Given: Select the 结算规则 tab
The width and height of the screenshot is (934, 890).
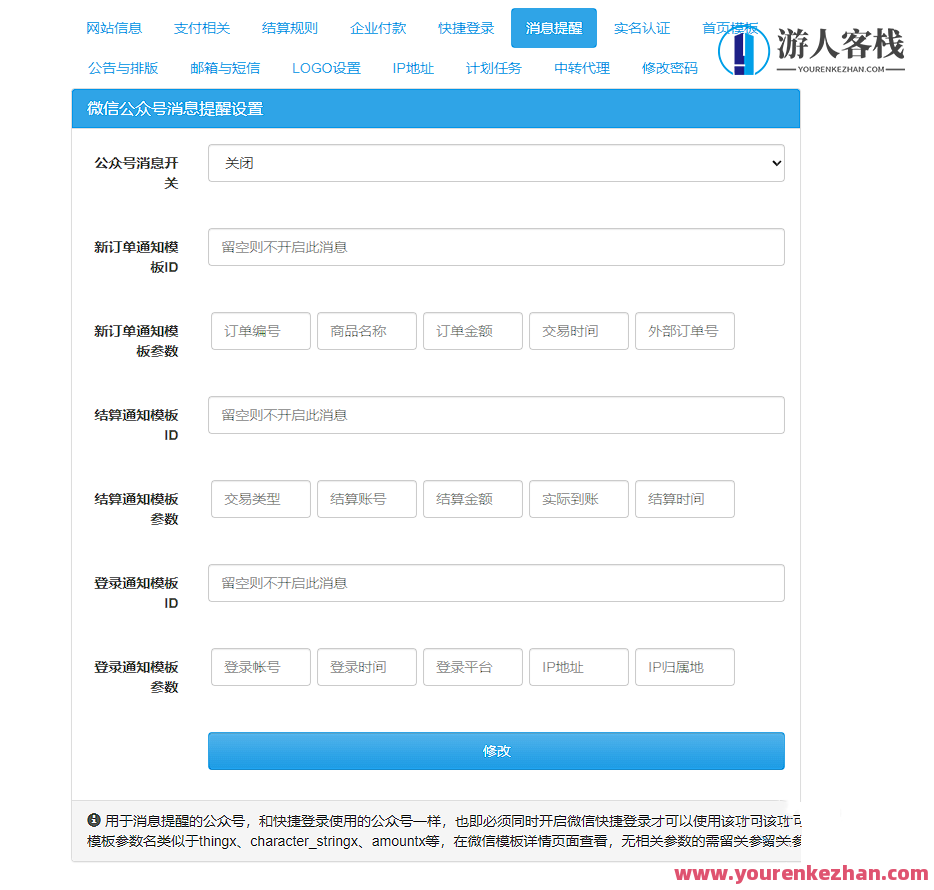Looking at the screenshot, I should tap(290, 28).
